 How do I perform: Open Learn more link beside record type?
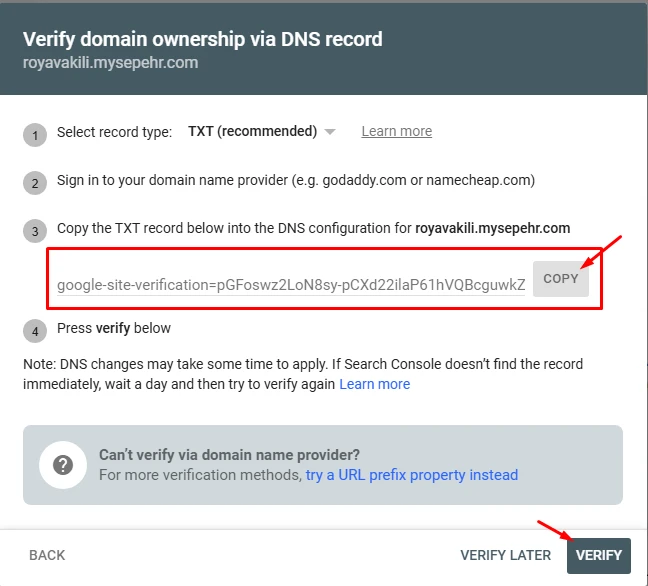pos(397,131)
